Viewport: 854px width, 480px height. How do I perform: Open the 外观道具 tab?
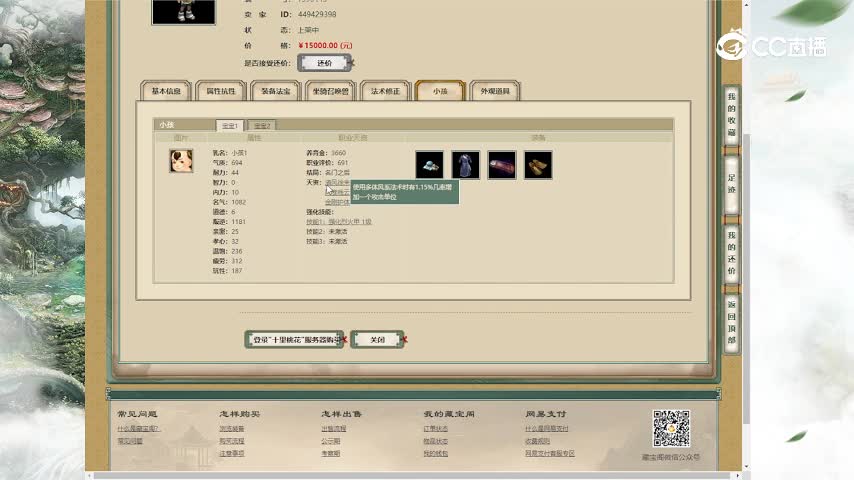click(495, 91)
